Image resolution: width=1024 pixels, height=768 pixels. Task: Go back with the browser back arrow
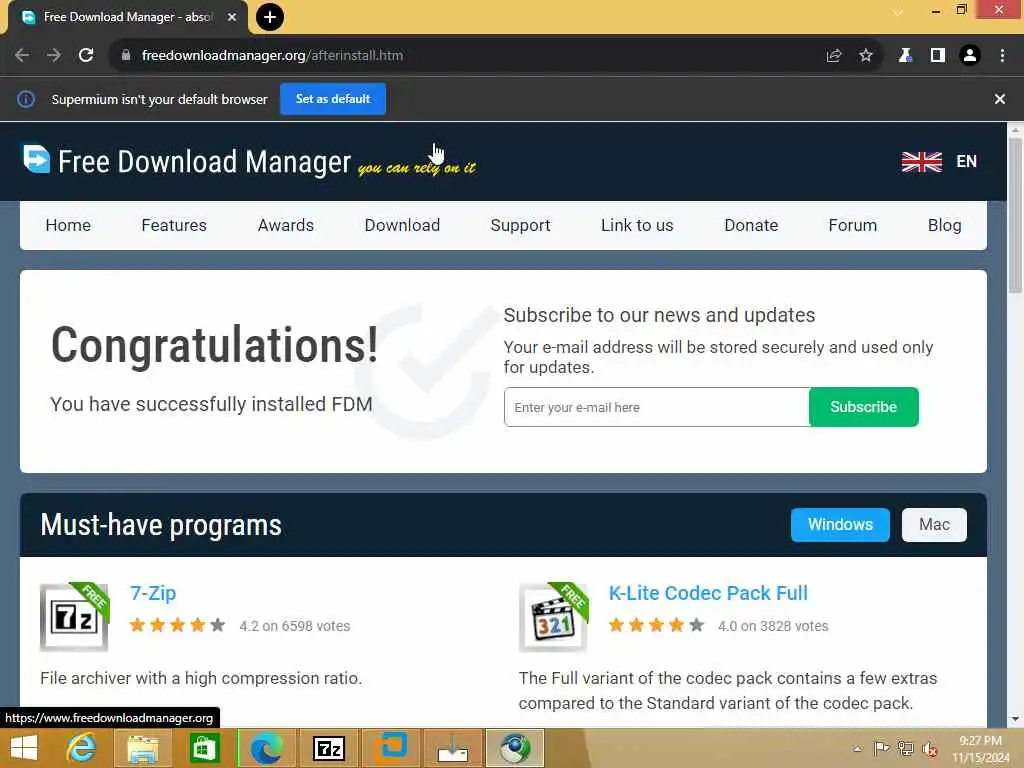coord(22,56)
